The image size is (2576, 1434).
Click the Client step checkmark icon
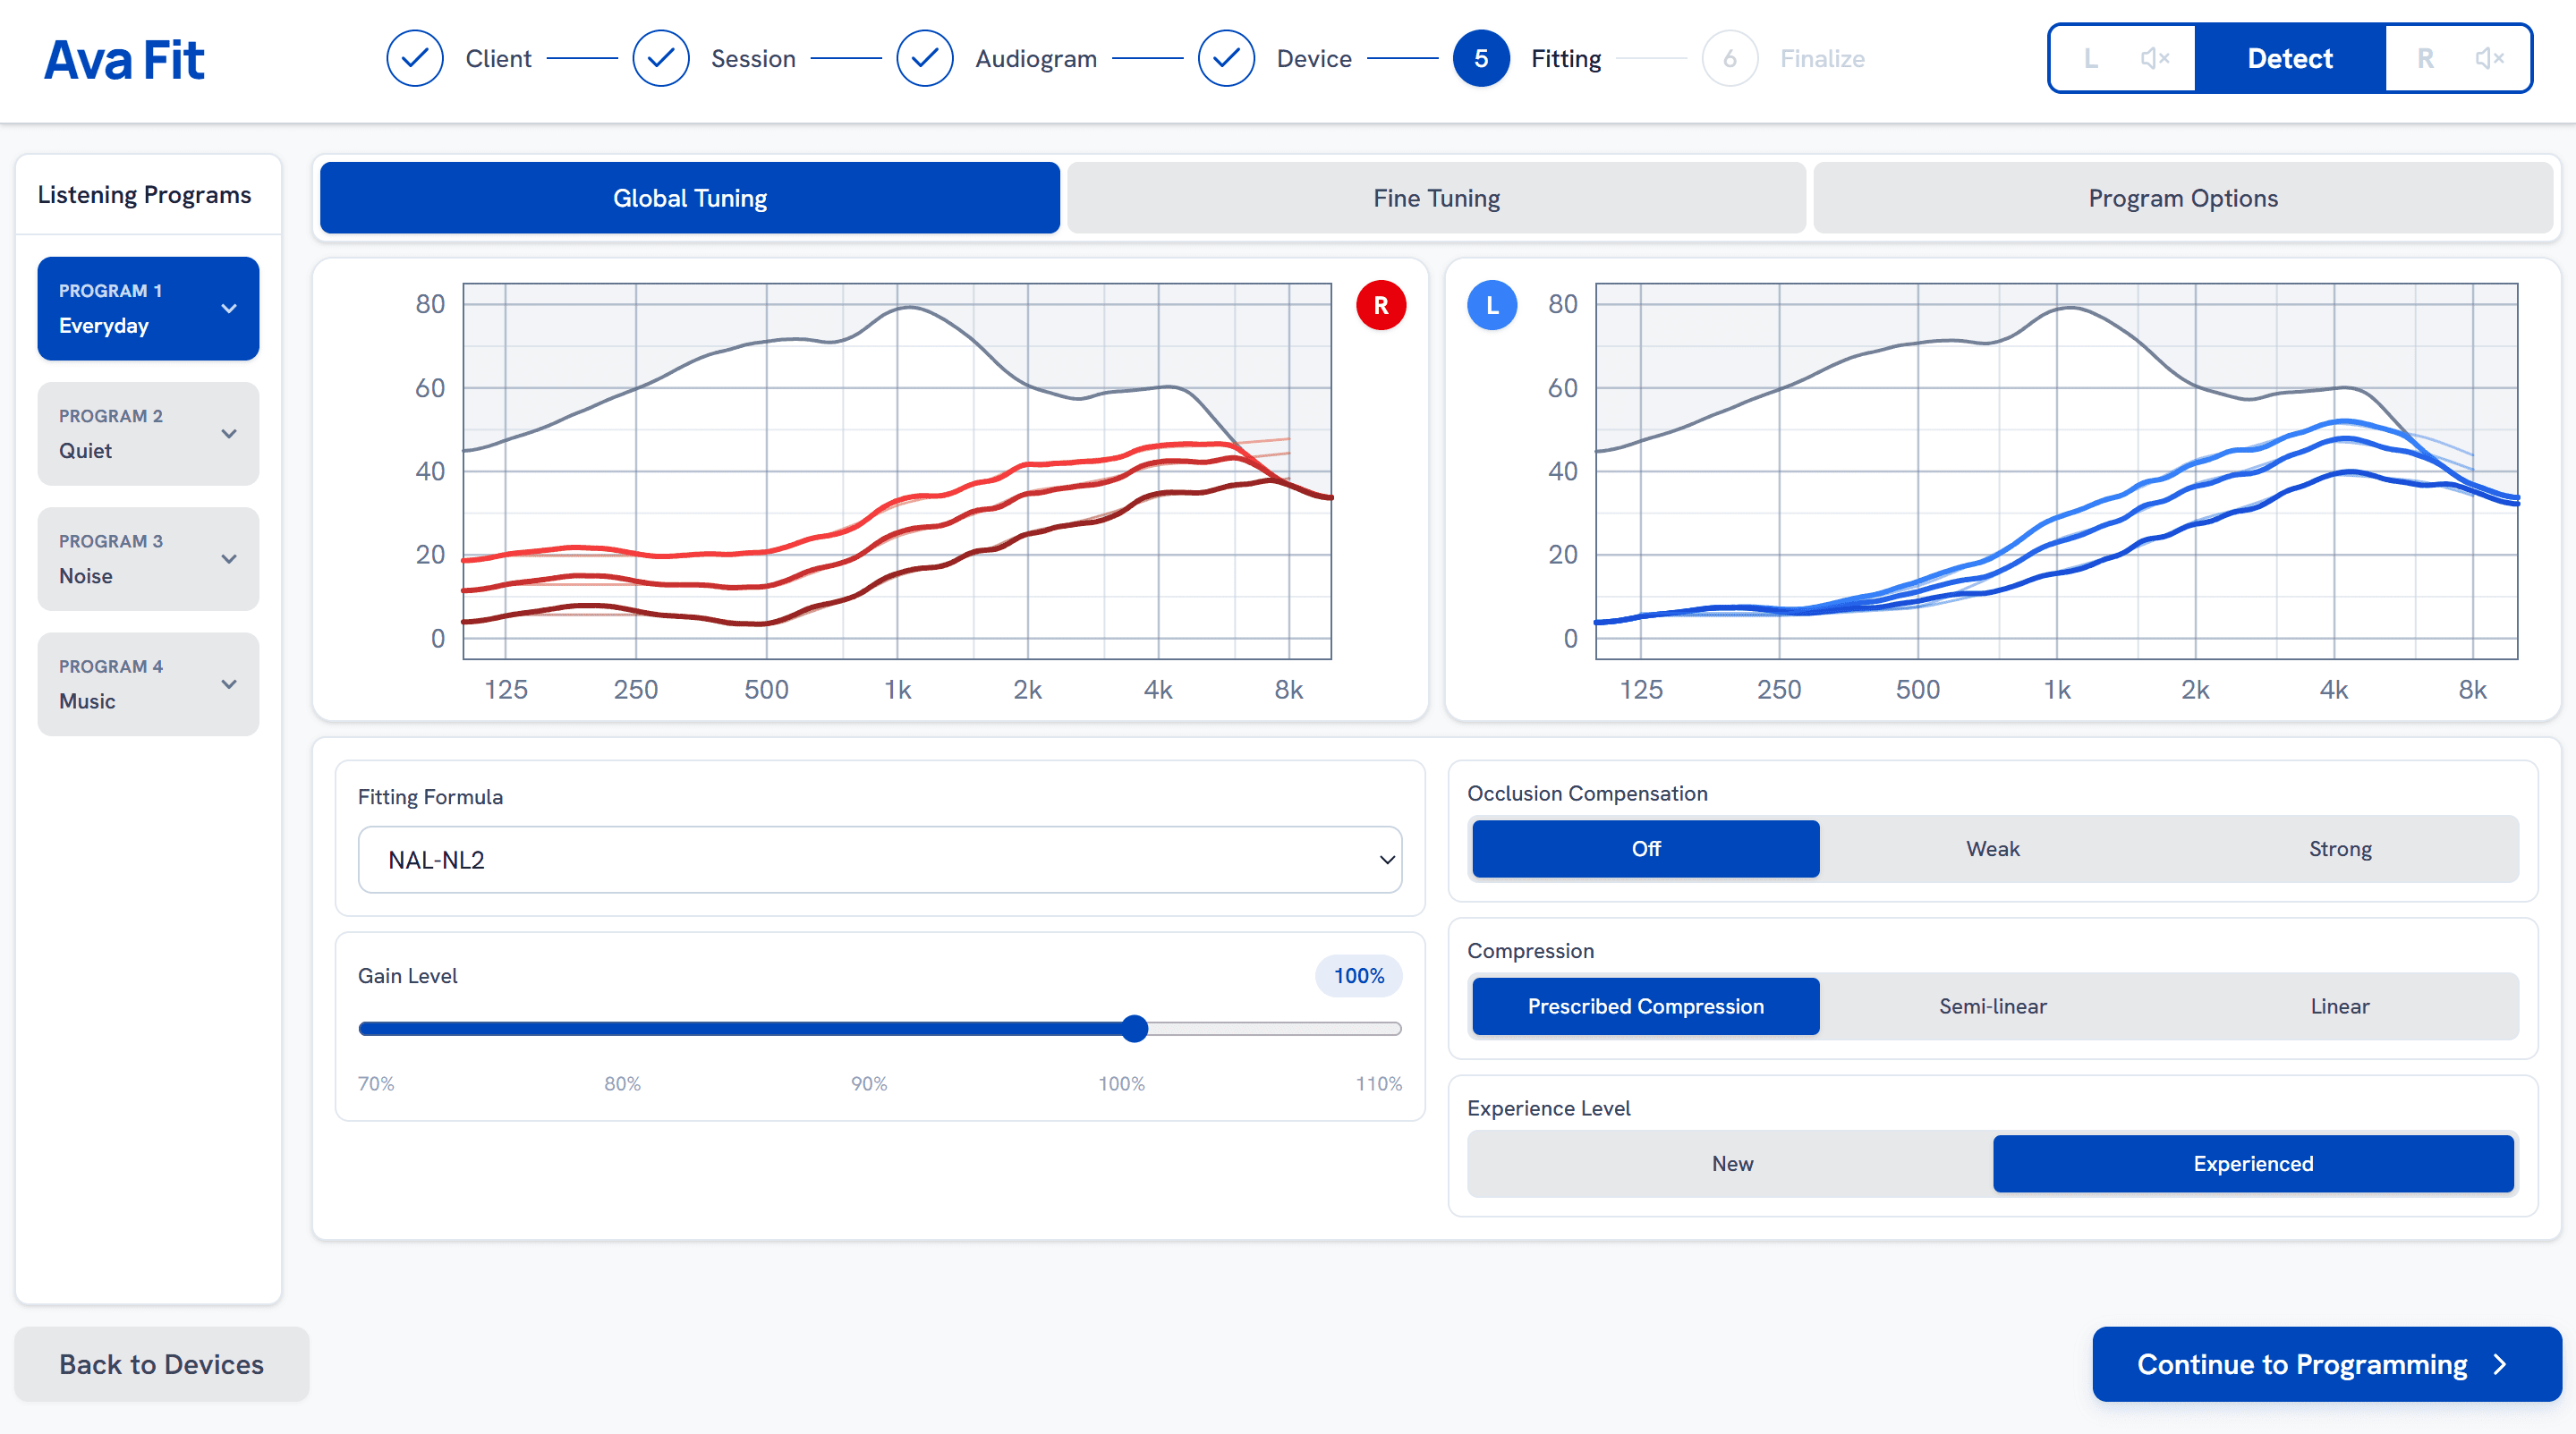(415, 58)
